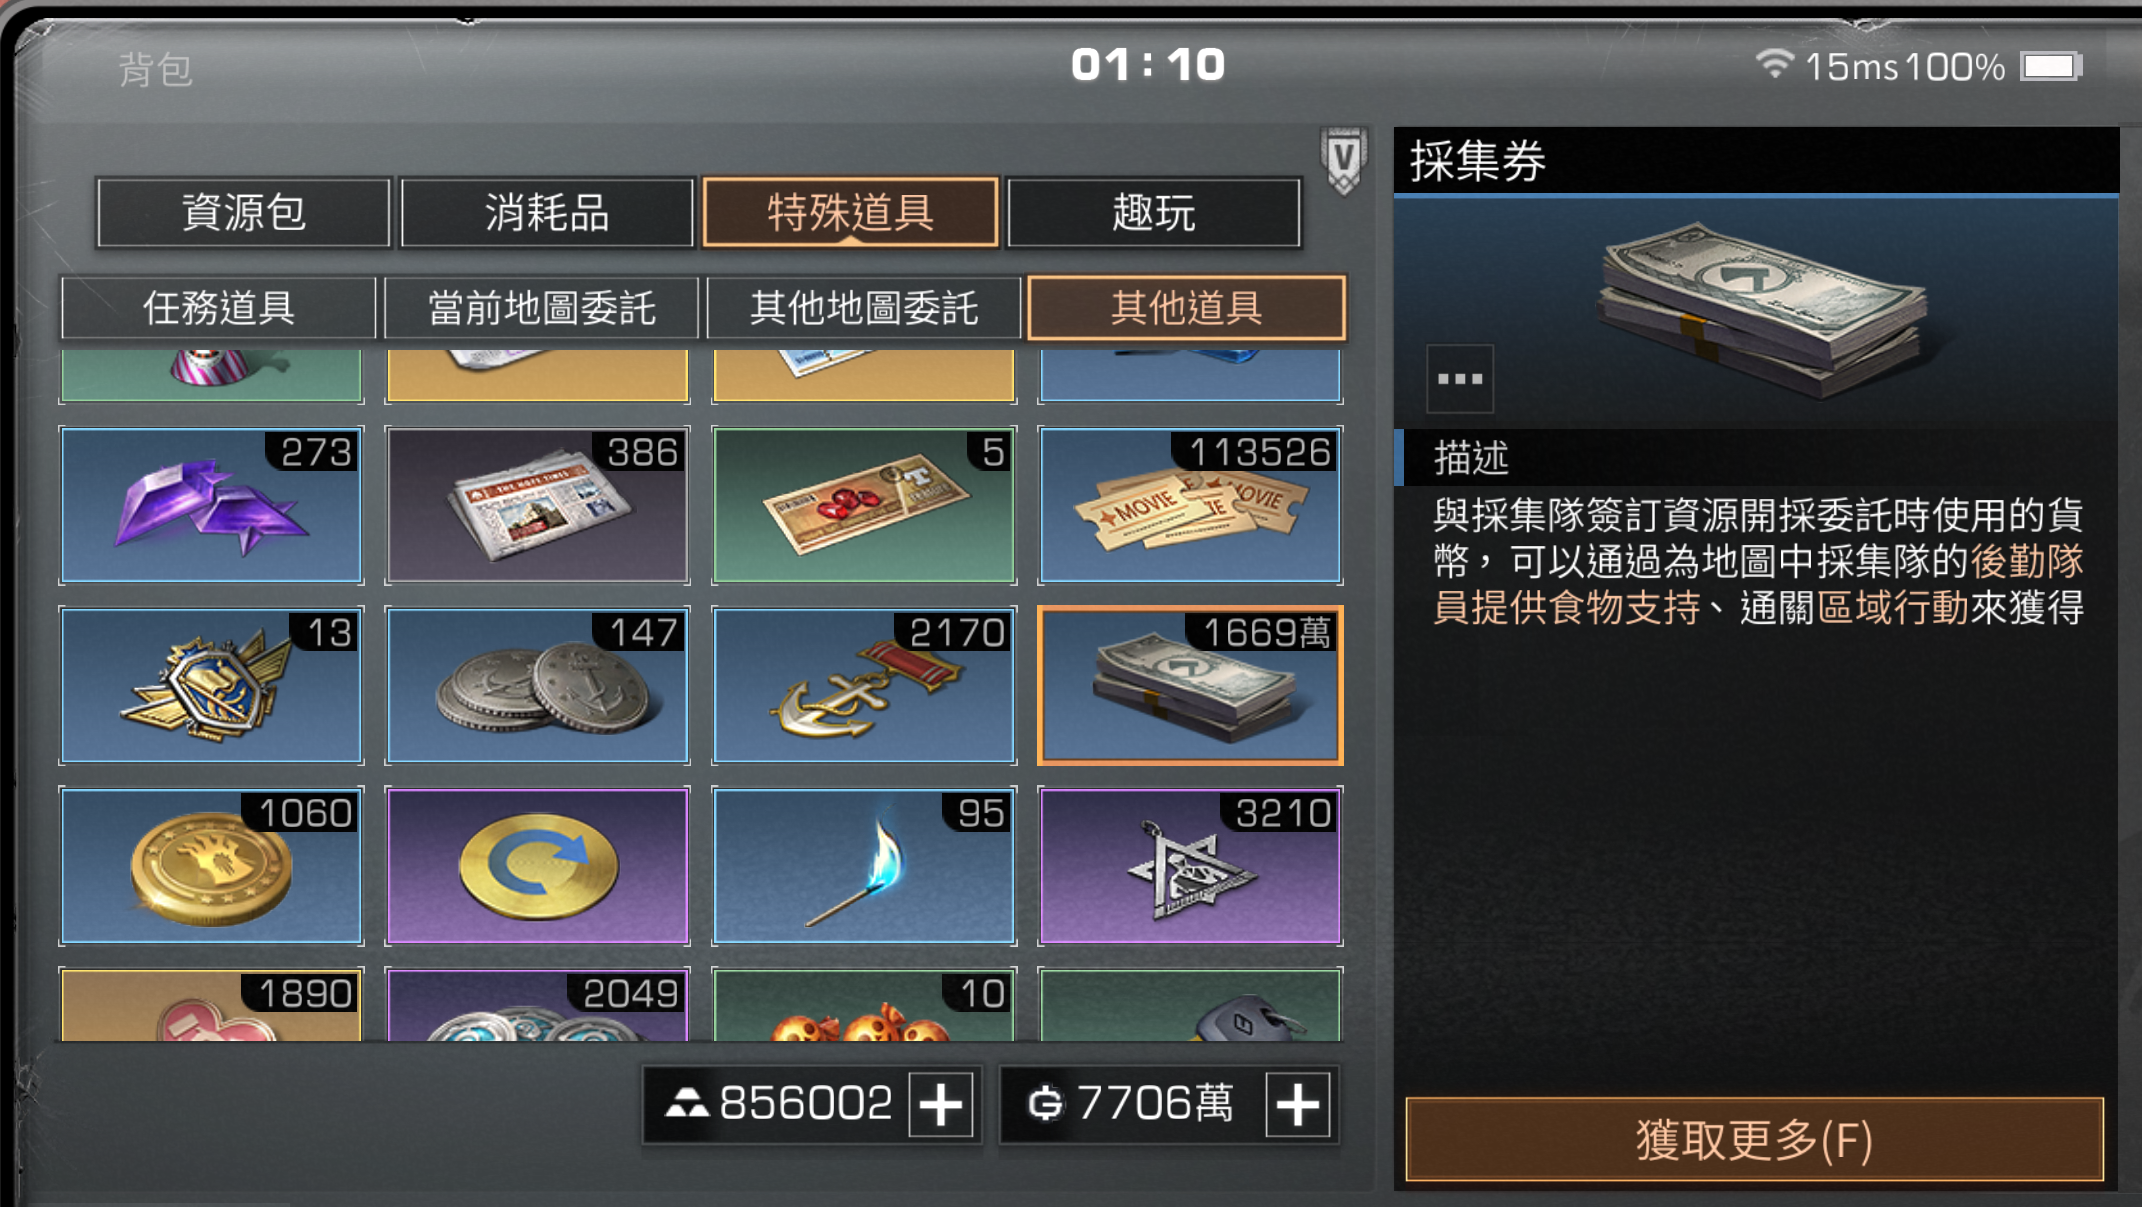Image resolution: width=2142 pixels, height=1207 pixels.
Task: Select the anchor coins item with 147
Action: [x=537, y=685]
